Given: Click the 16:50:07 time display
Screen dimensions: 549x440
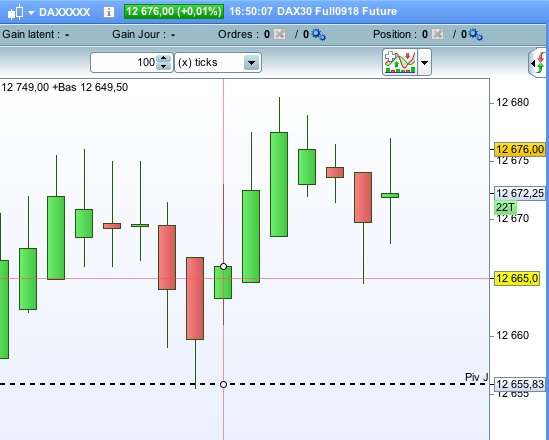Looking at the screenshot, I should (251, 12).
